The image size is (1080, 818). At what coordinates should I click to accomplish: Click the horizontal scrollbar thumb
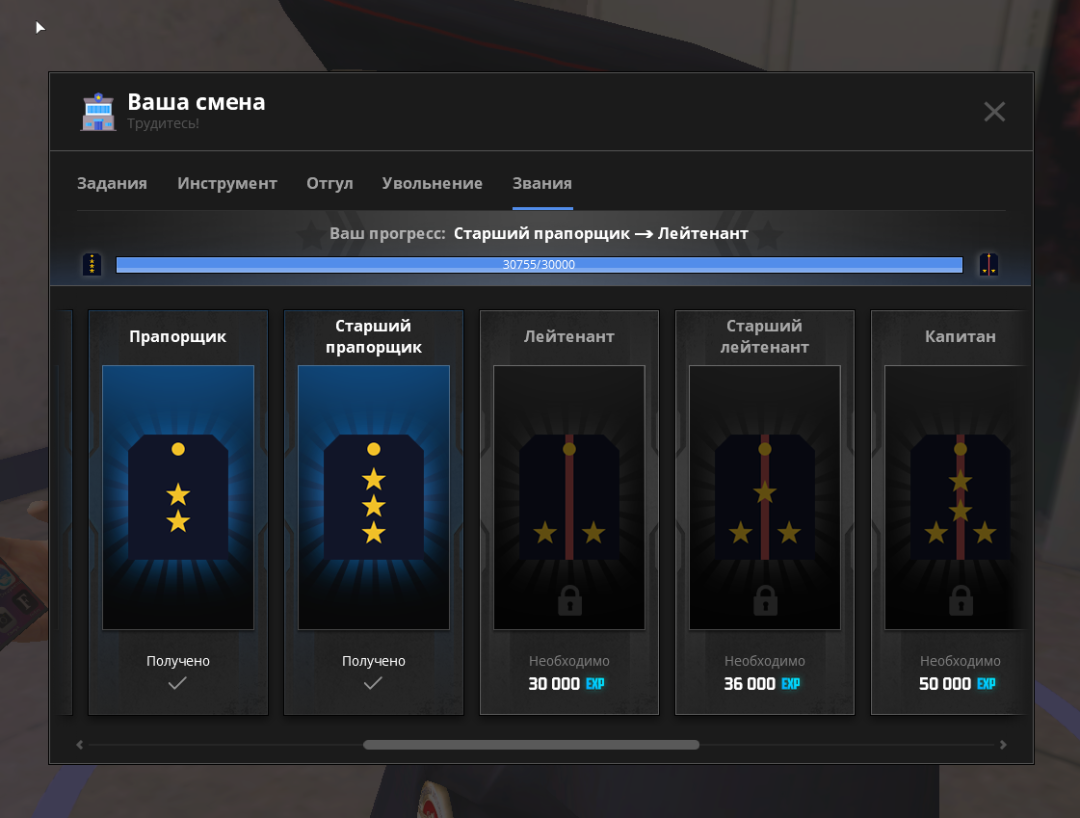coord(531,745)
